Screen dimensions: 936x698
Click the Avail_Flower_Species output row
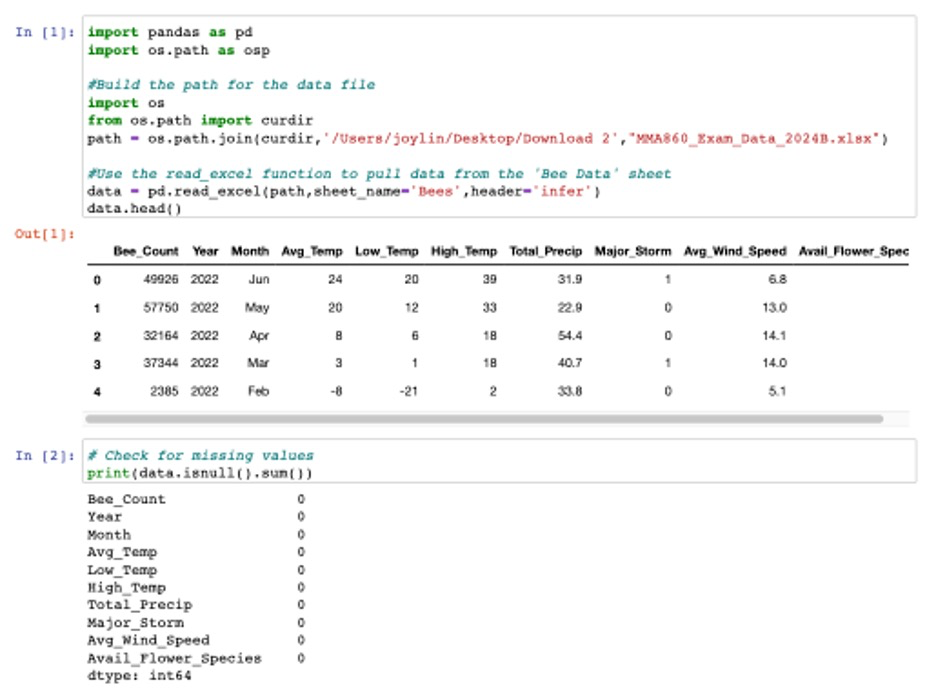coord(196,658)
